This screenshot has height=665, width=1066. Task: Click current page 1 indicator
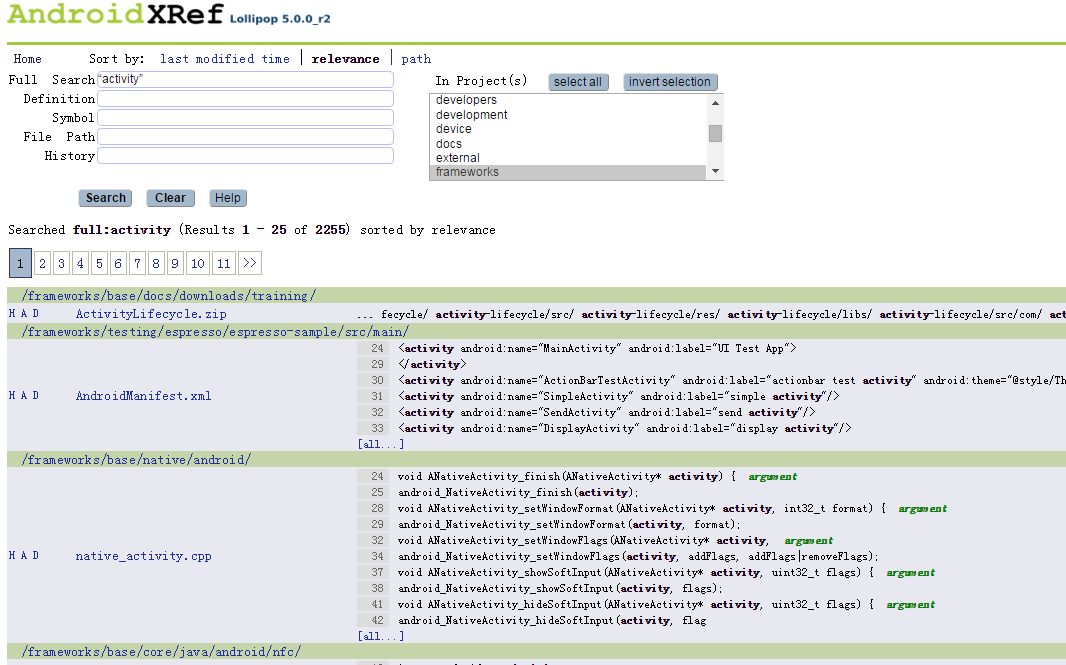click(x=20, y=263)
